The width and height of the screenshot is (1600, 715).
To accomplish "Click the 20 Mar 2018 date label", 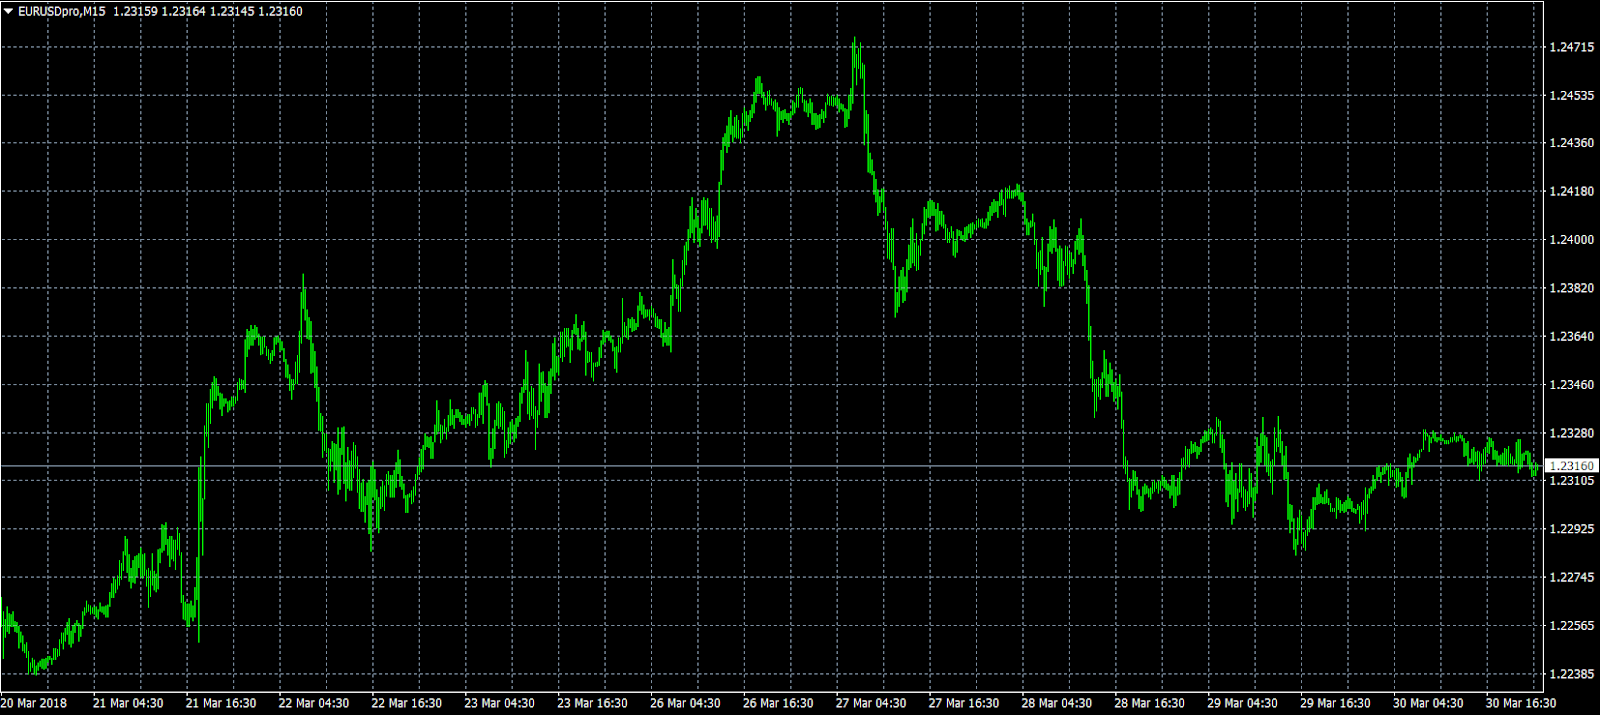I will point(35,703).
